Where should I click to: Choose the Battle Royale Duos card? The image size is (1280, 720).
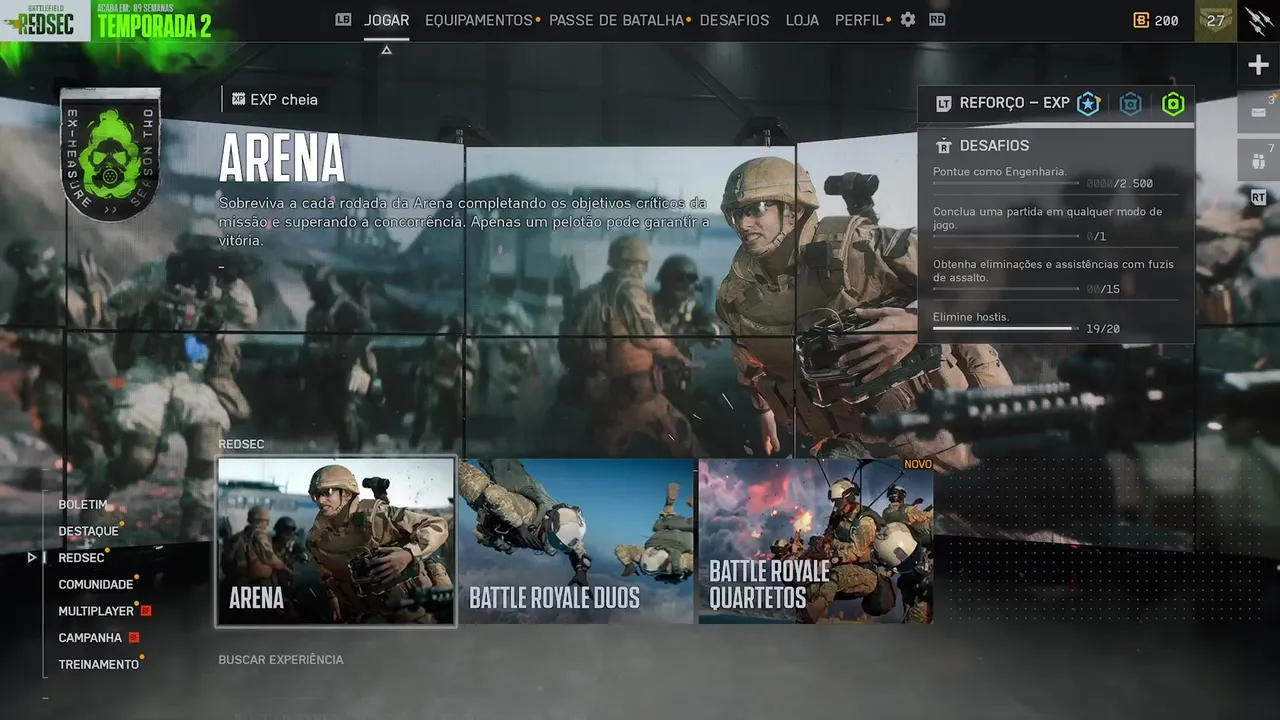[x=576, y=541]
